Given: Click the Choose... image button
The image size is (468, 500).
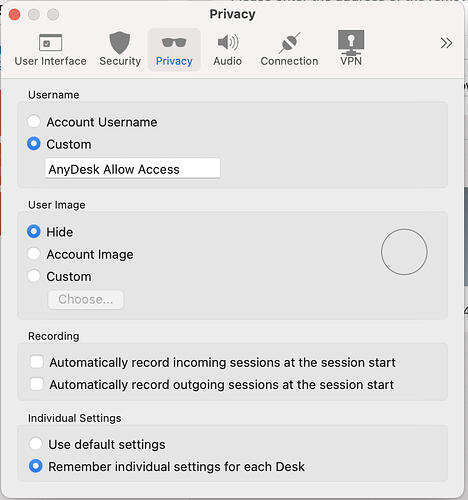Looking at the screenshot, I should 86,299.
